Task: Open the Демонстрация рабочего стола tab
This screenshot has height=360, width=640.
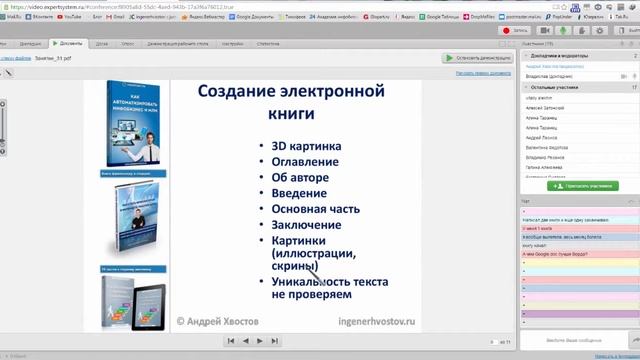Action: tap(178, 44)
